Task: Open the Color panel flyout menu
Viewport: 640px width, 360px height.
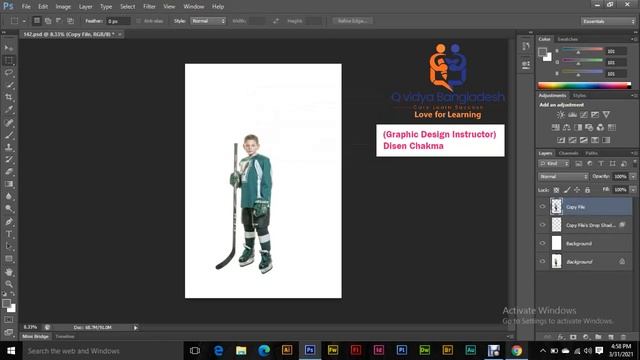Action: (634, 39)
